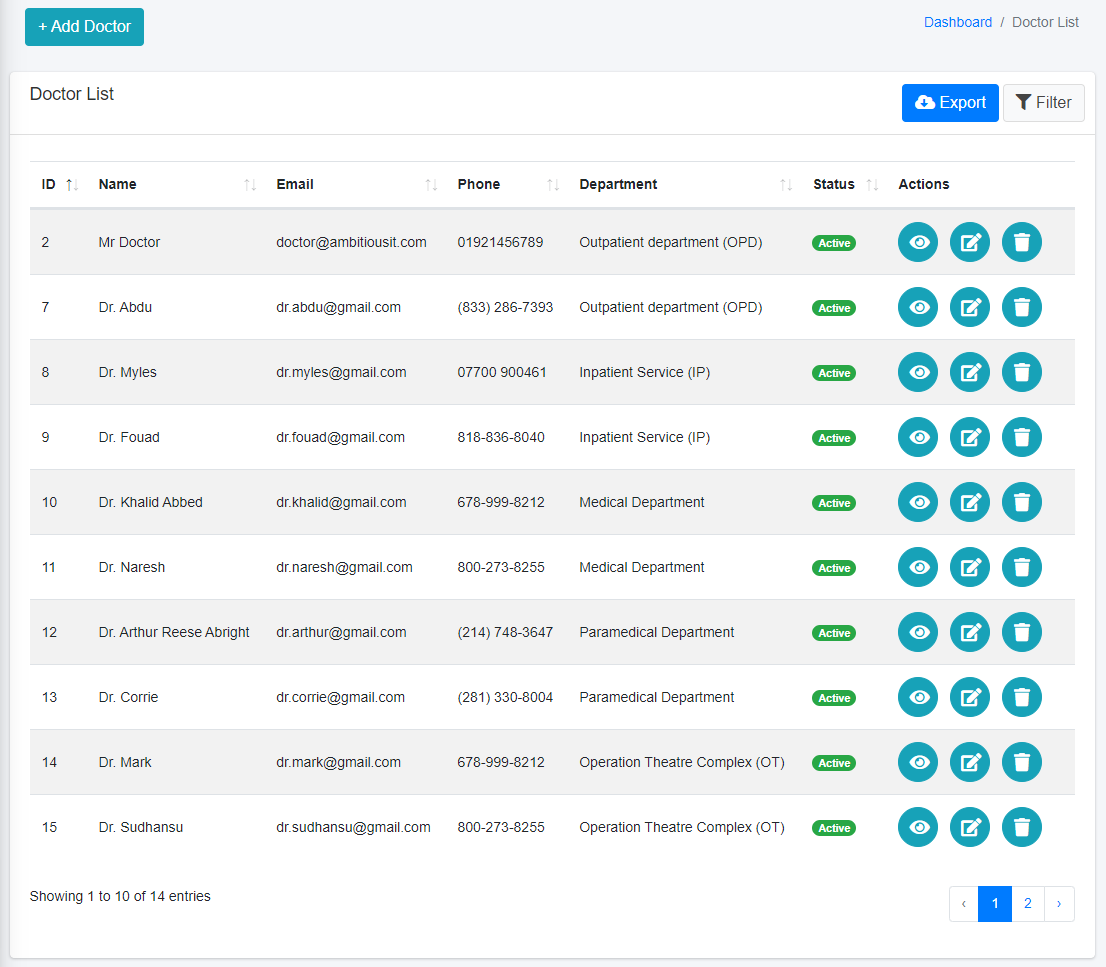Click the Add Doctor button
1106x967 pixels.
(84, 27)
